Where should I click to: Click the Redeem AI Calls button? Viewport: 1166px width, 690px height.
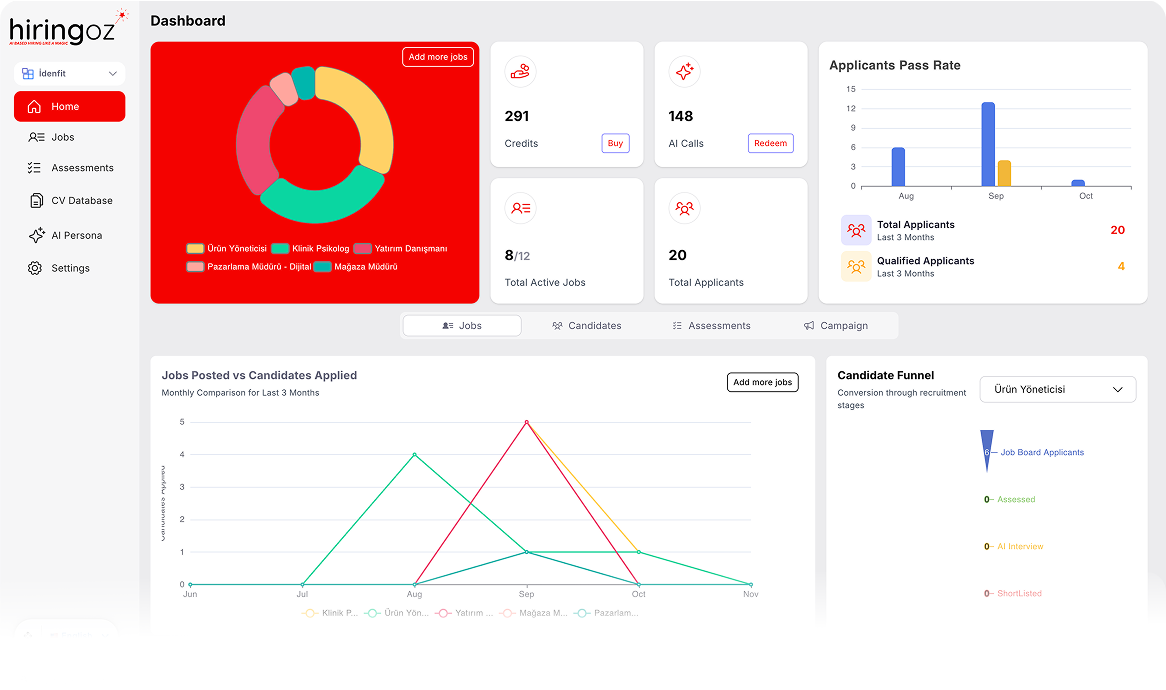(x=770, y=144)
